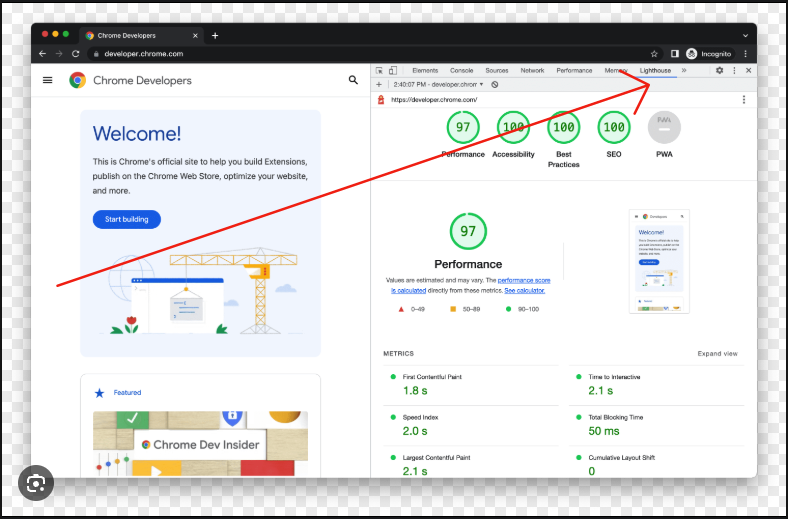Click the lock icon in address bar

coord(96,54)
